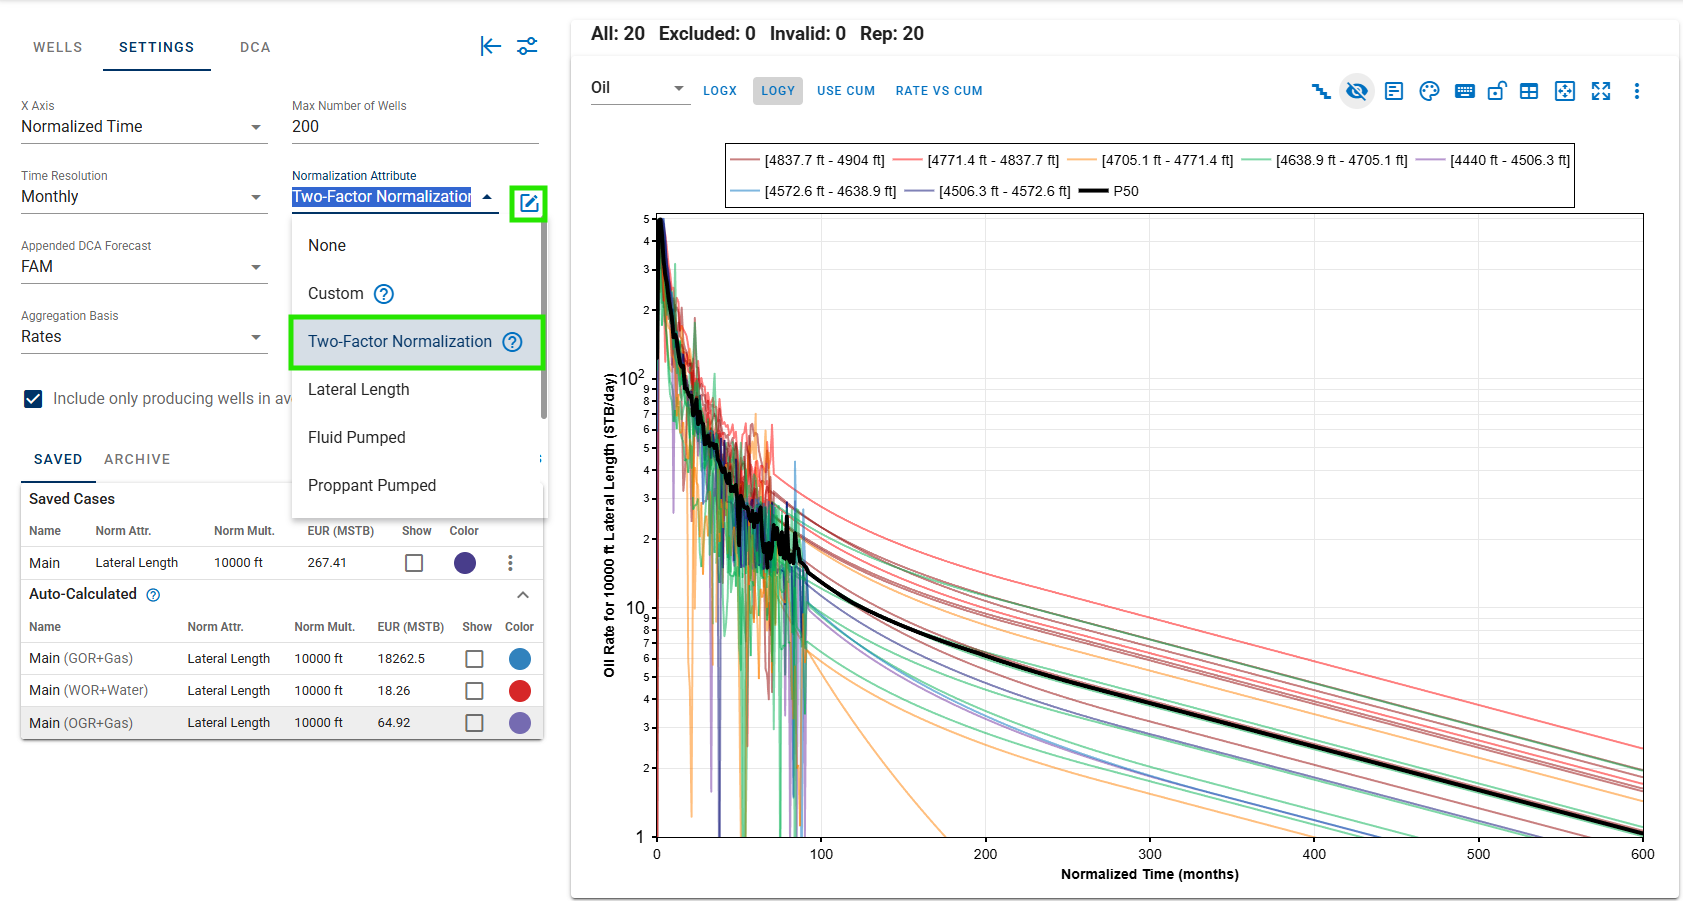Click the LOGX button
Image resolution: width=1683 pixels, height=901 pixels.
pos(720,91)
